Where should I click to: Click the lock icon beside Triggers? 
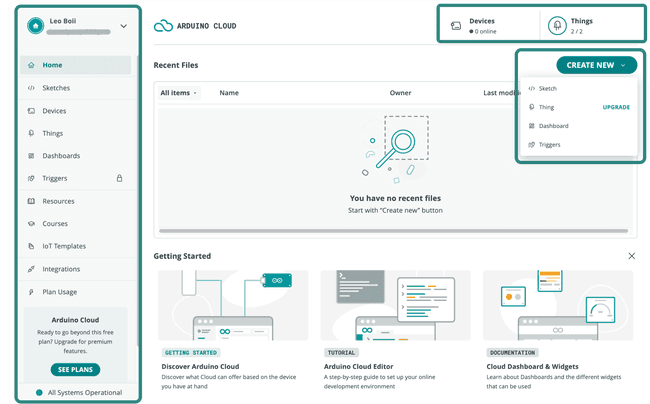(x=120, y=178)
